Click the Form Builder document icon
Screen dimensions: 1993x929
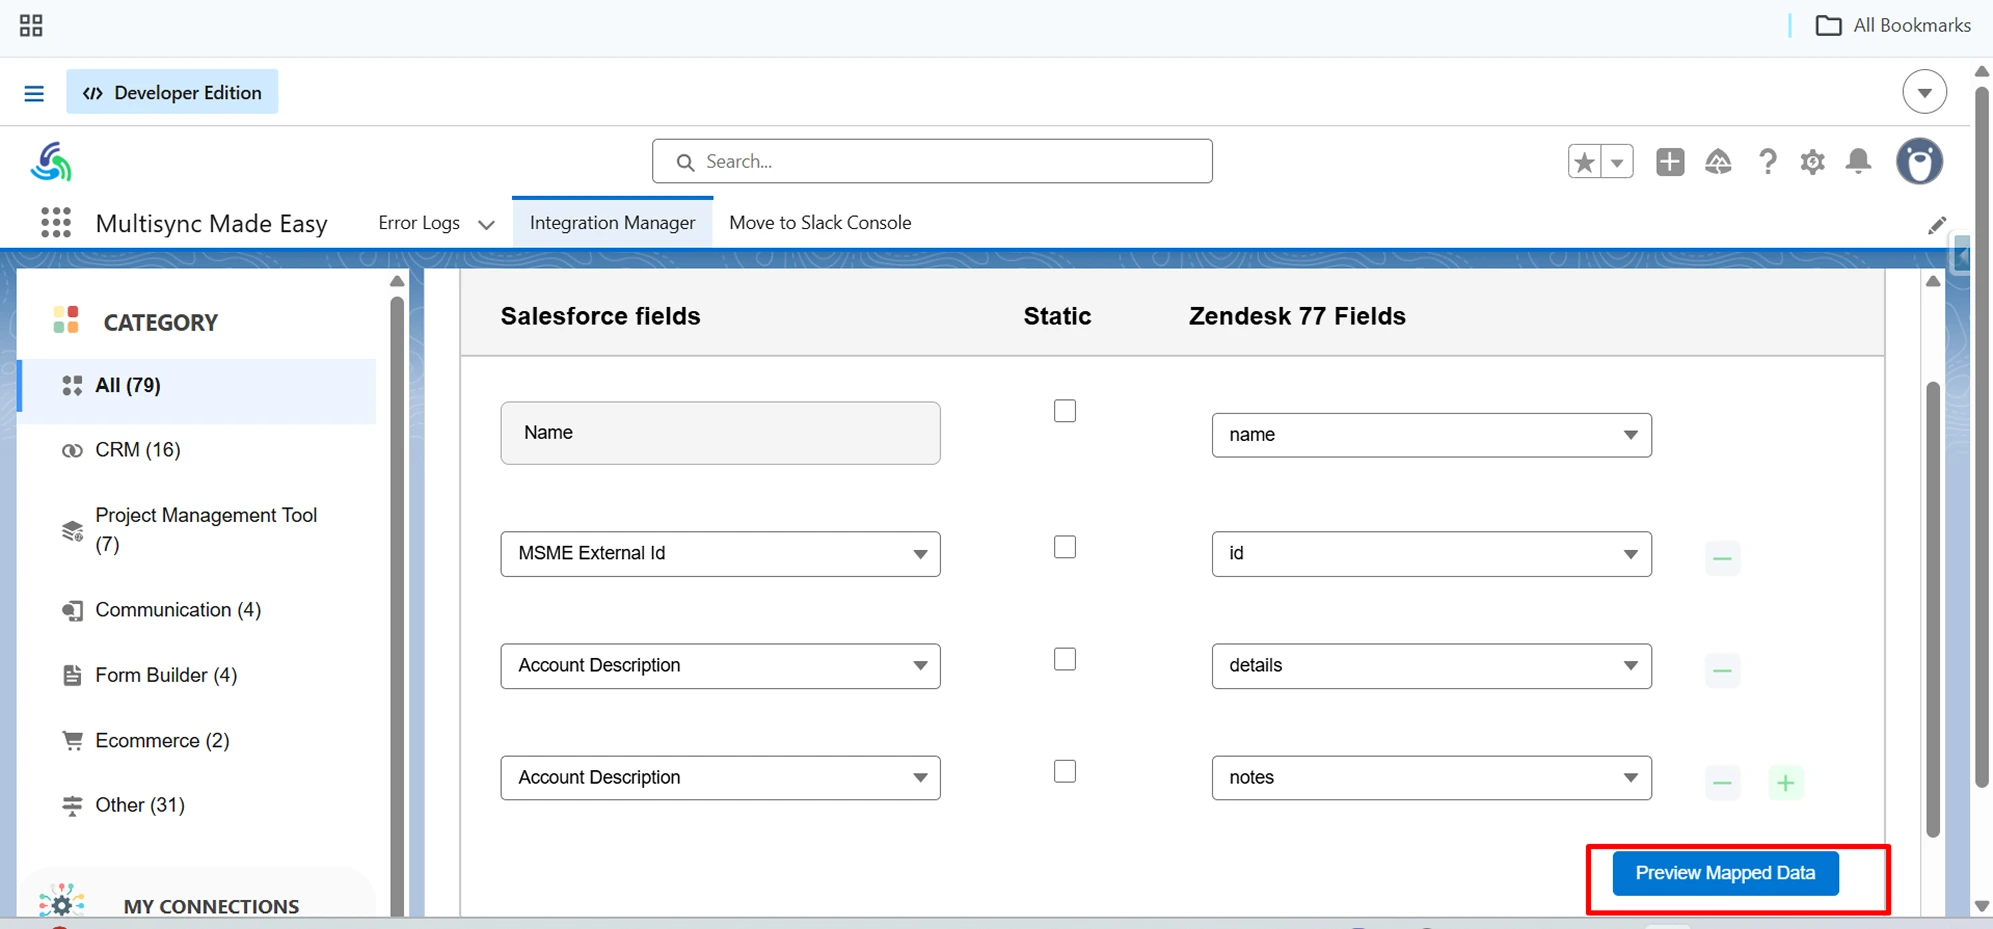coord(72,675)
